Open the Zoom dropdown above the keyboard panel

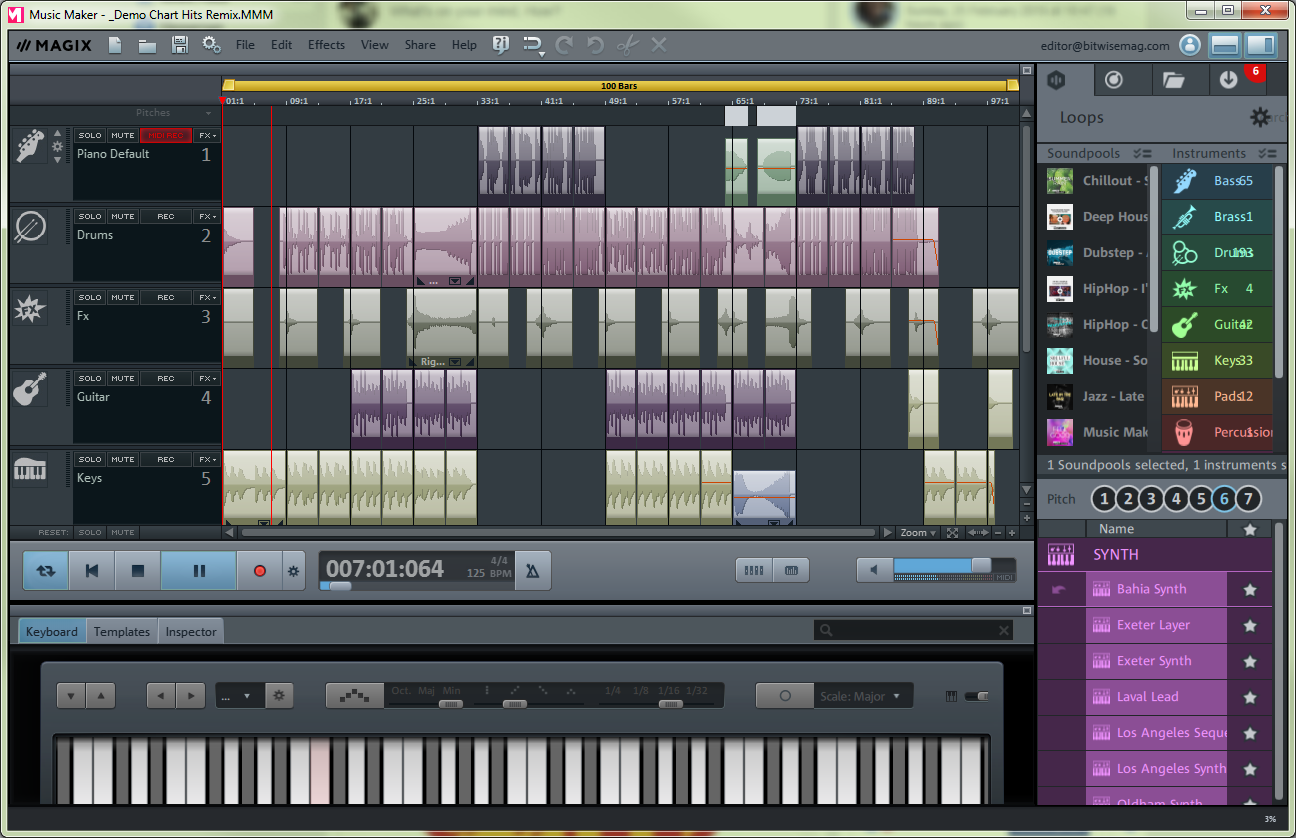point(916,532)
